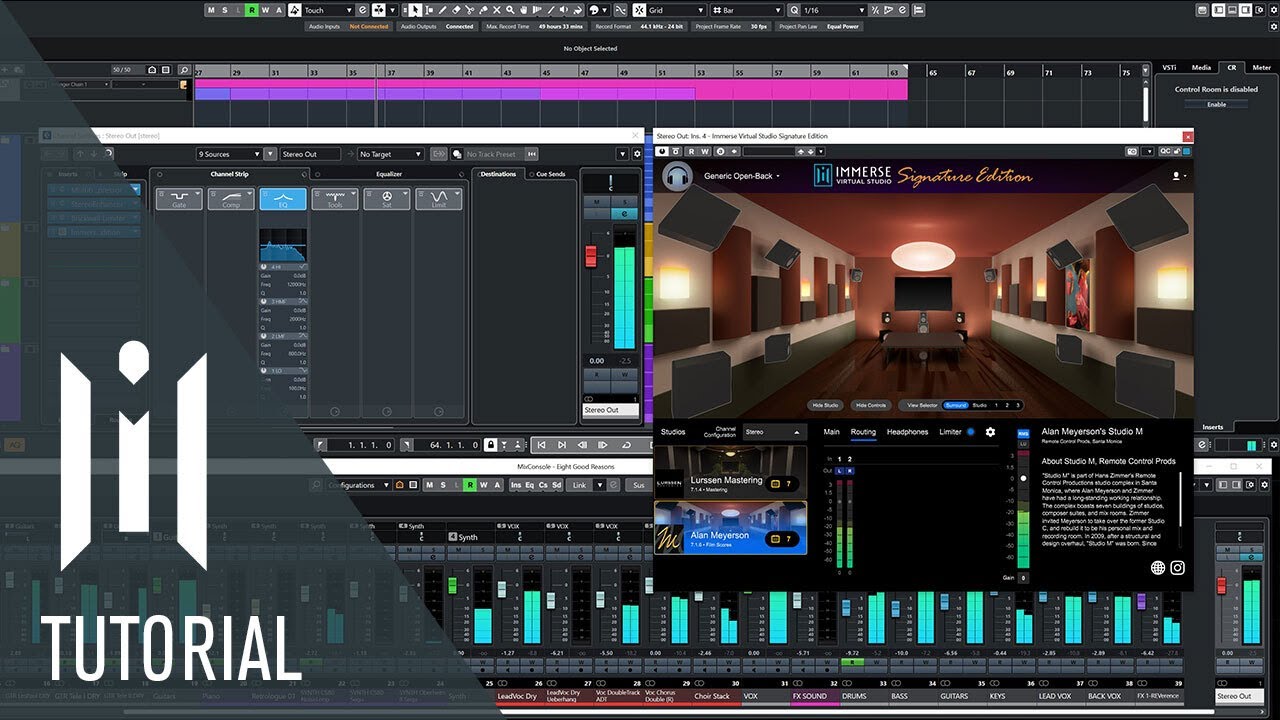Adjust the Stereo Out channel fader
Screen dimensions: 1280x720
(x=591, y=257)
